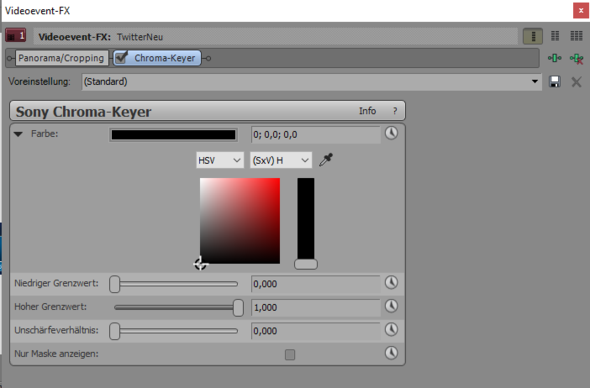Collapse the Farbe section triangle

click(x=18, y=134)
